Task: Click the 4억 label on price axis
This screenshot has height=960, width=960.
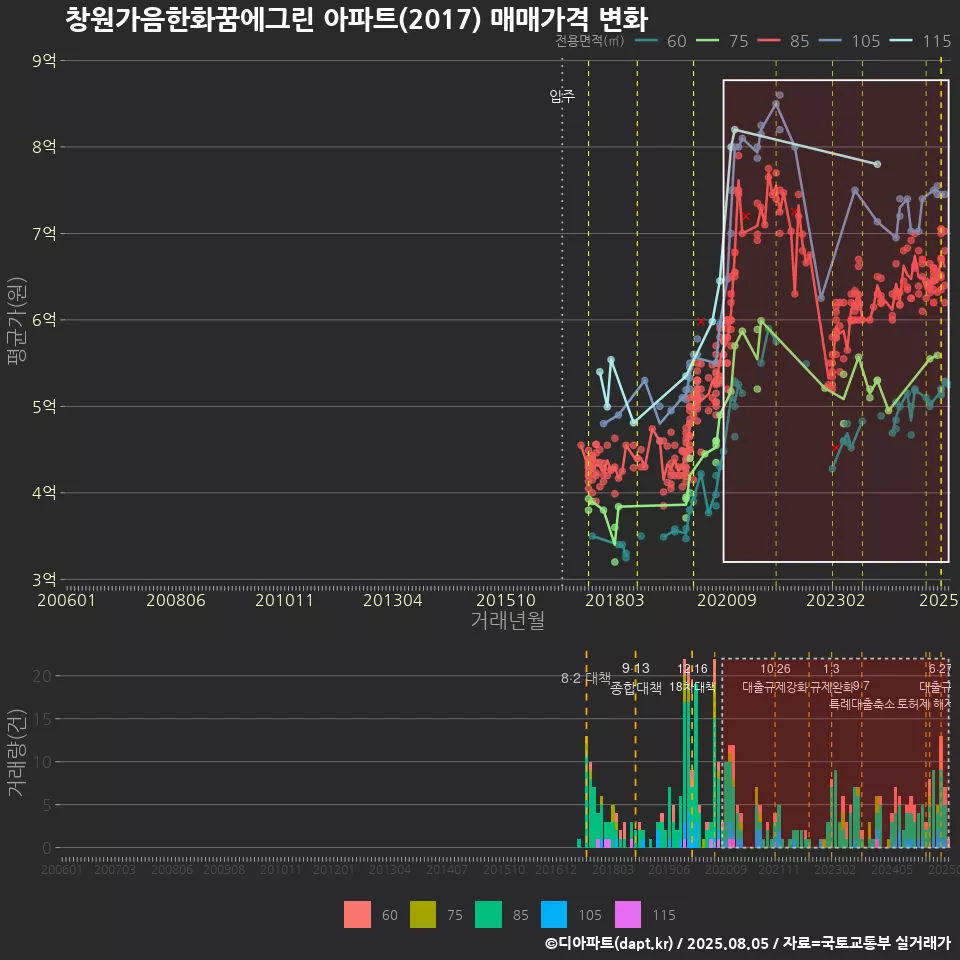Action: pos(44,493)
